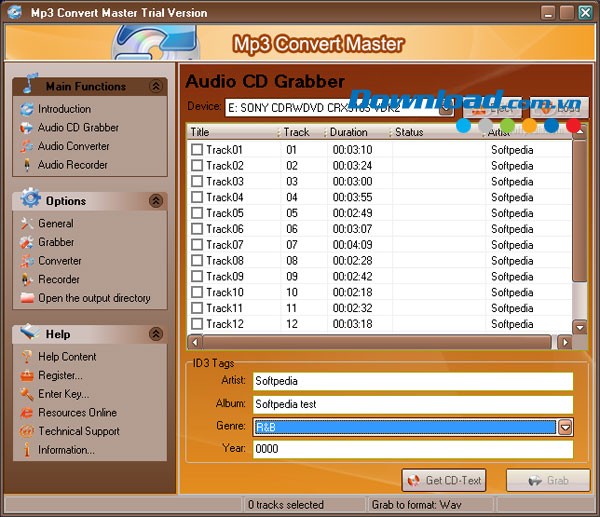Viewport: 600px width, 517px height.
Task: Collapse the Main Functions panel
Action: pyautogui.click(x=155, y=87)
